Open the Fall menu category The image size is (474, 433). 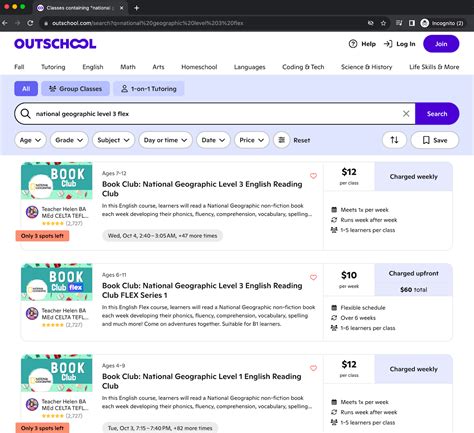[x=19, y=67]
